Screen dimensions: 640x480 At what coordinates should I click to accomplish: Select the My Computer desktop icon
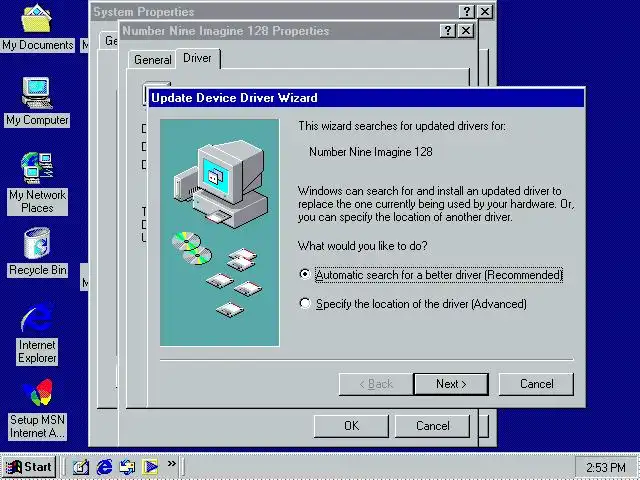click(37, 102)
